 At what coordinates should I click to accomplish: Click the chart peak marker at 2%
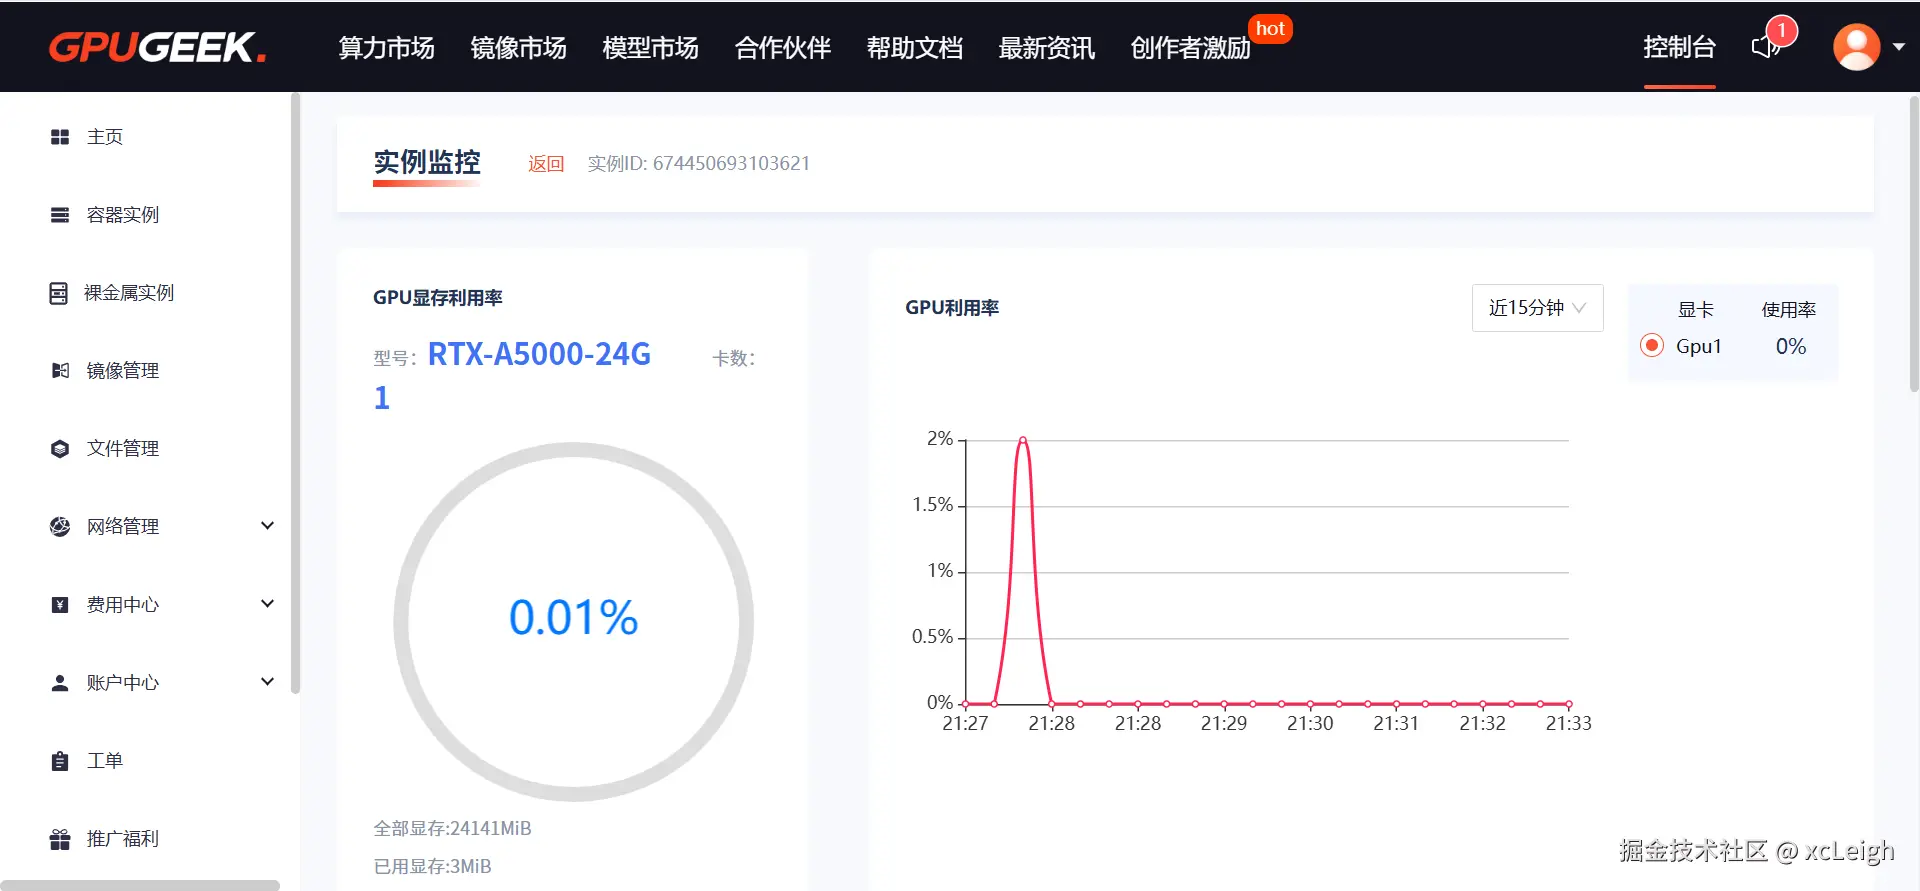pos(1023,439)
